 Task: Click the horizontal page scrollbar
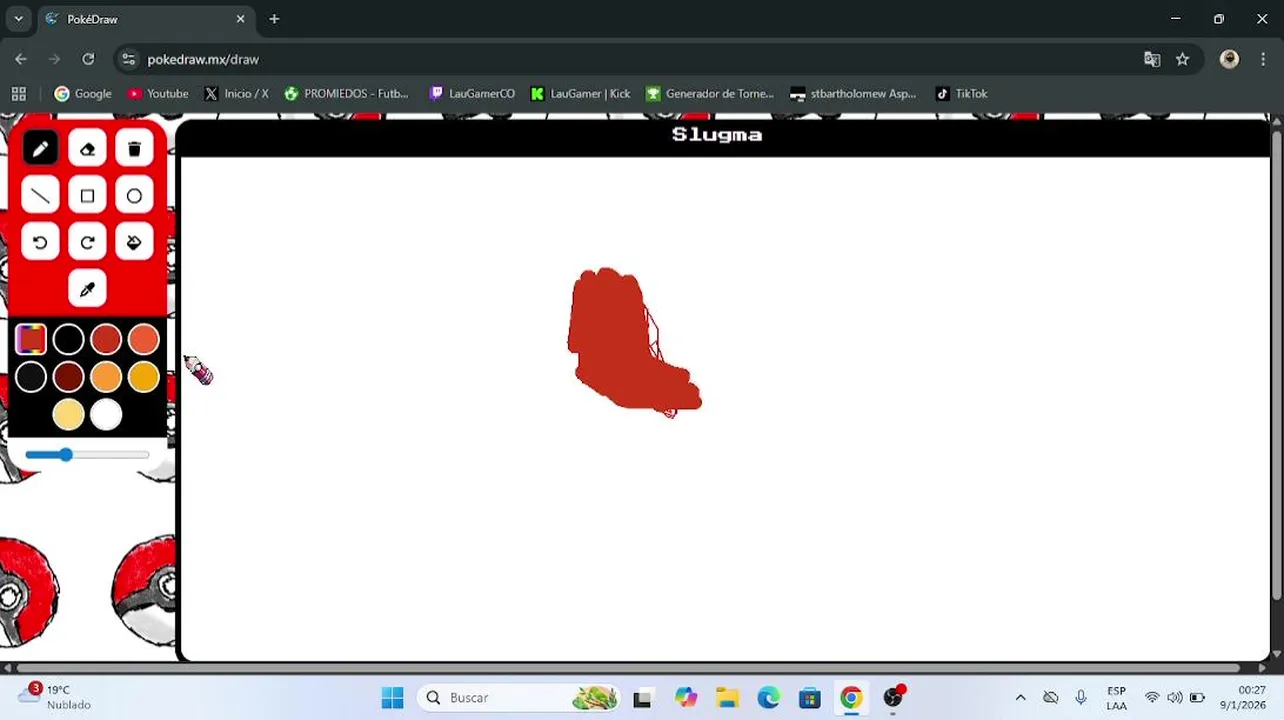tap(628, 667)
